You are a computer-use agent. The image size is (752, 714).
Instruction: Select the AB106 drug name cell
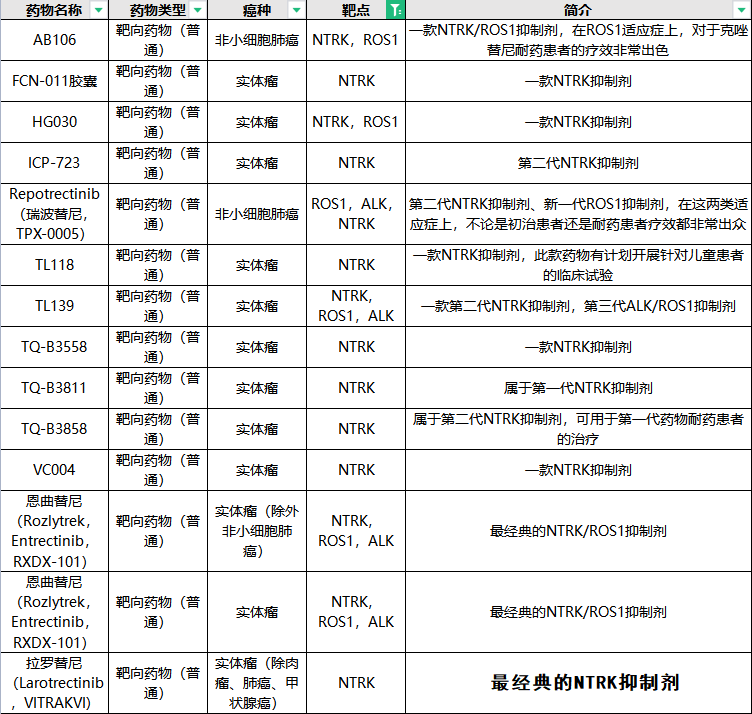pyautogui.click(x=55, y=40)
